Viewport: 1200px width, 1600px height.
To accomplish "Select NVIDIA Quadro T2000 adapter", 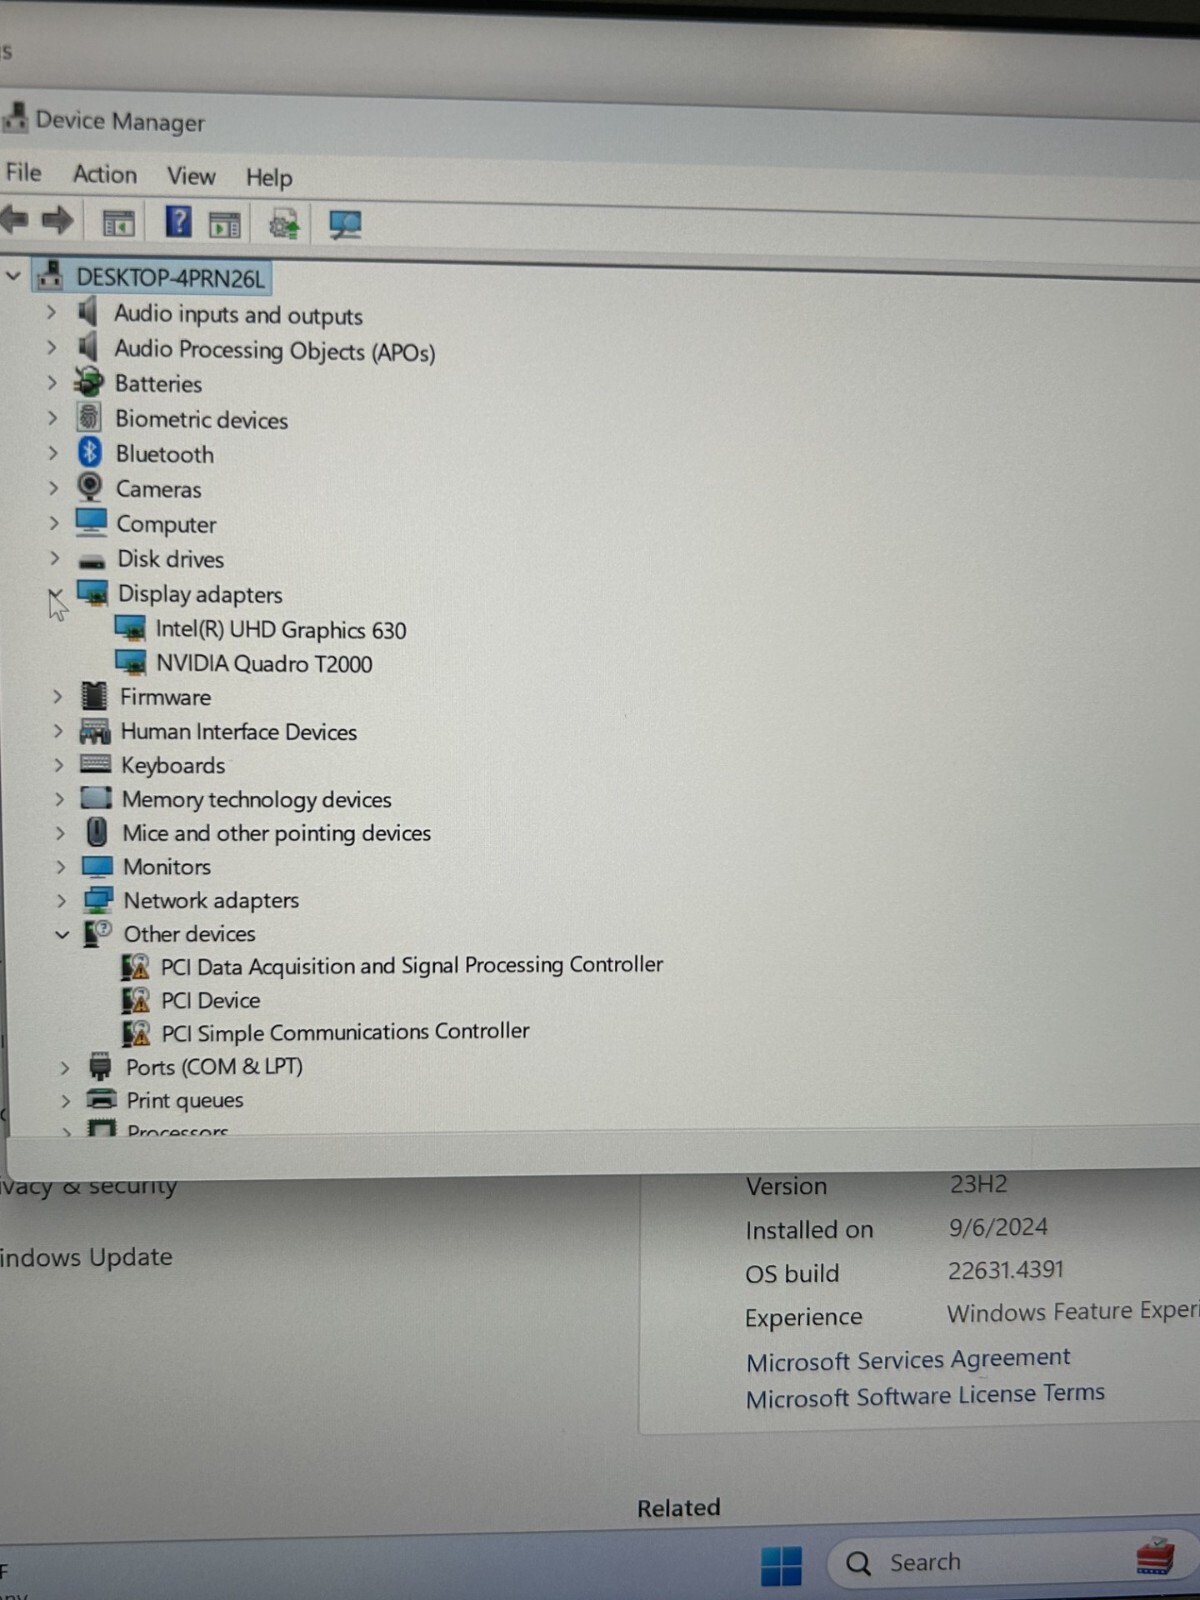I will (x=264, y=664).
